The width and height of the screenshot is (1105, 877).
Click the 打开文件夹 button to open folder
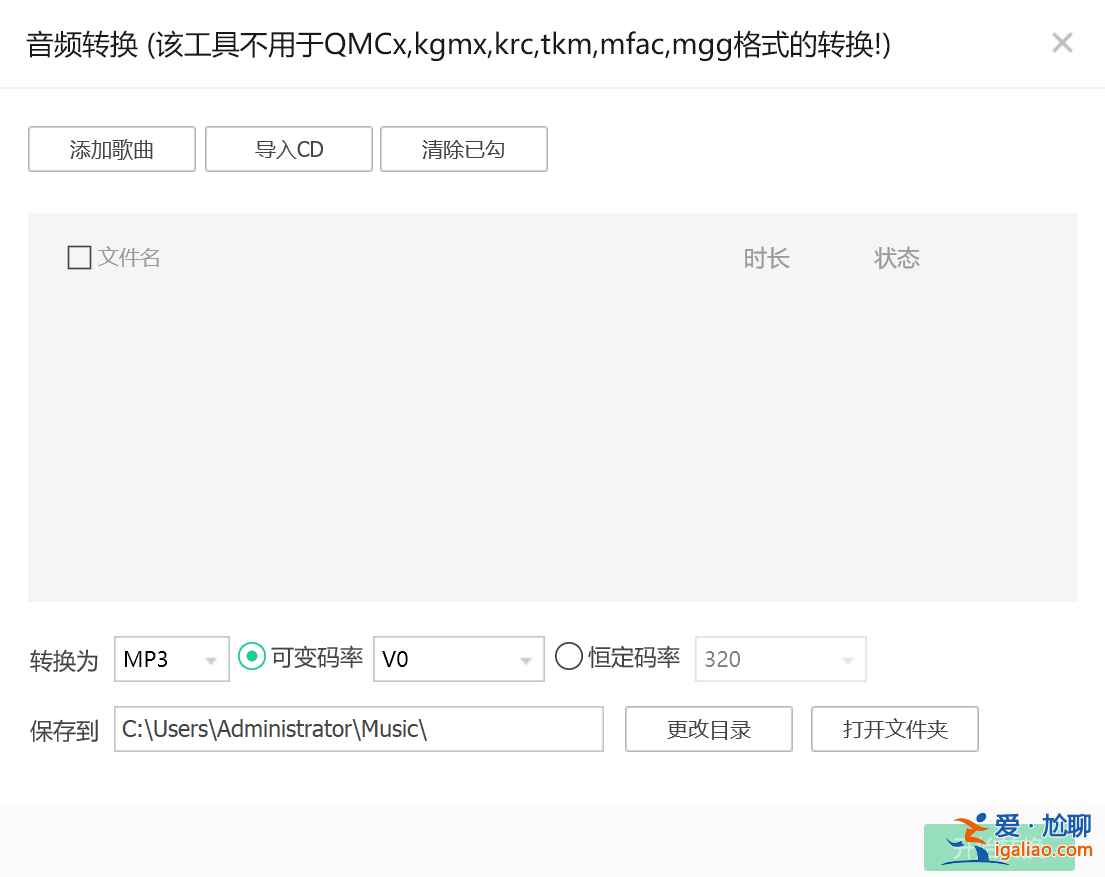(x=894, y=729)
